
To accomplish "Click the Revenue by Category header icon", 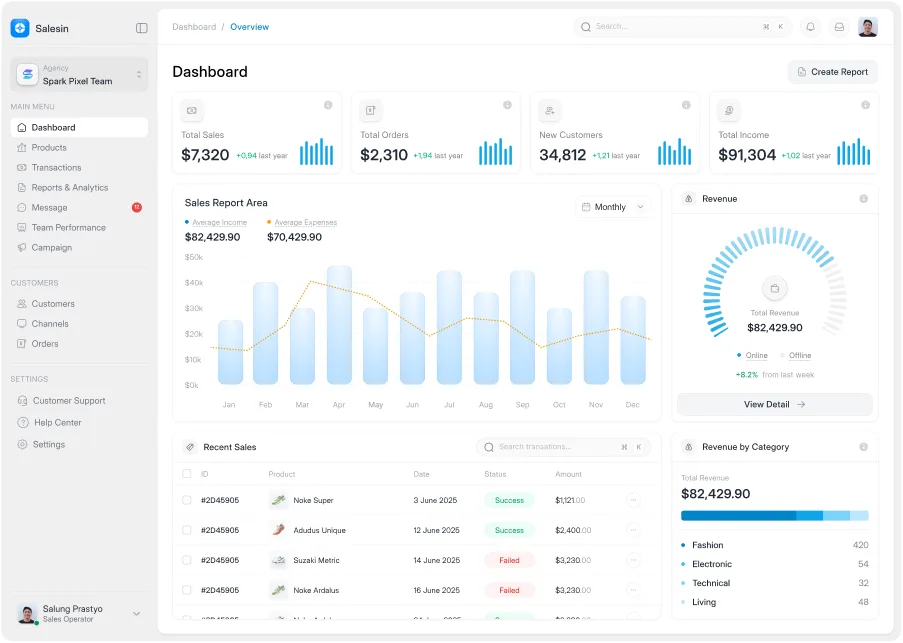I will click(x=688, y=447).
